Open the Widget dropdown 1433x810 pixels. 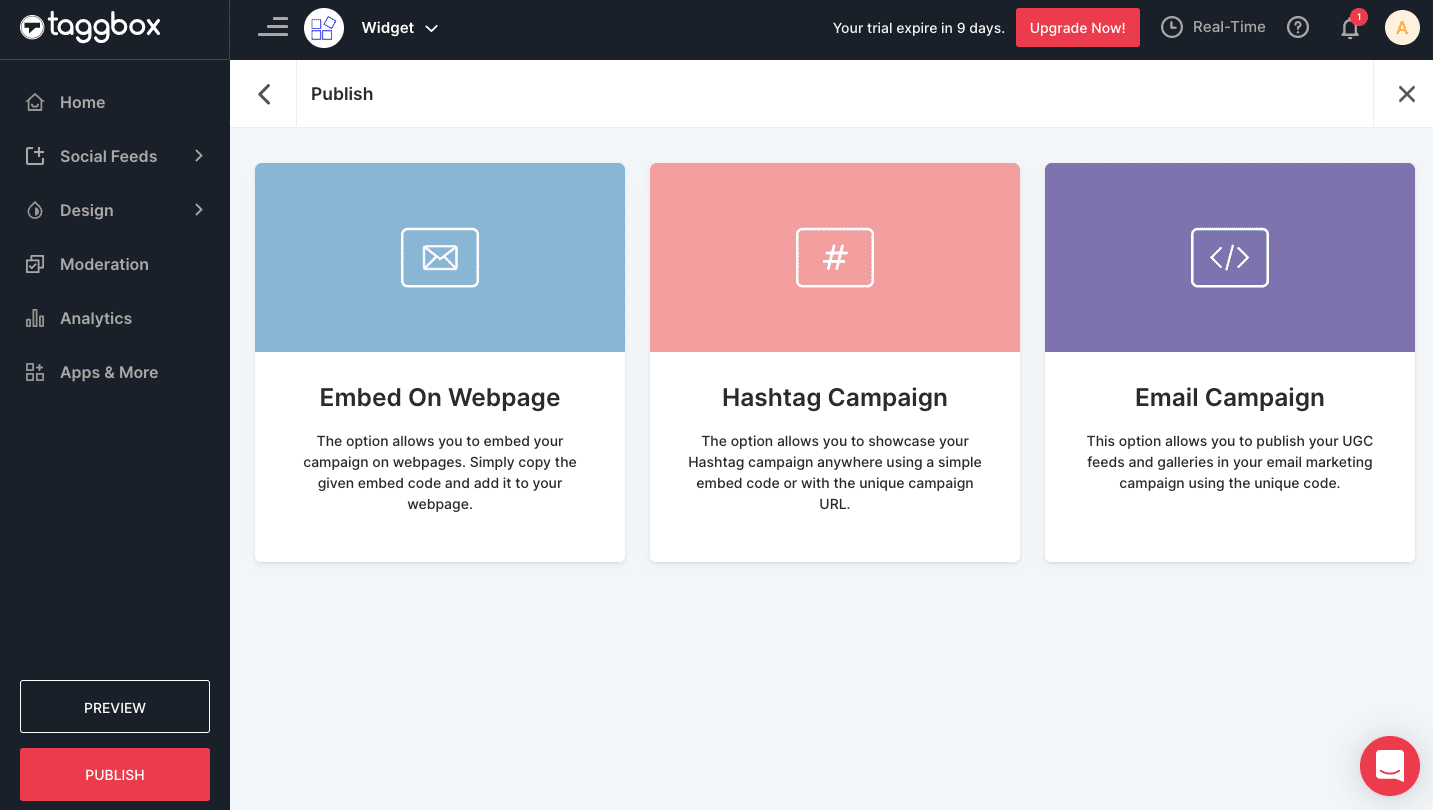coord(400,28)
